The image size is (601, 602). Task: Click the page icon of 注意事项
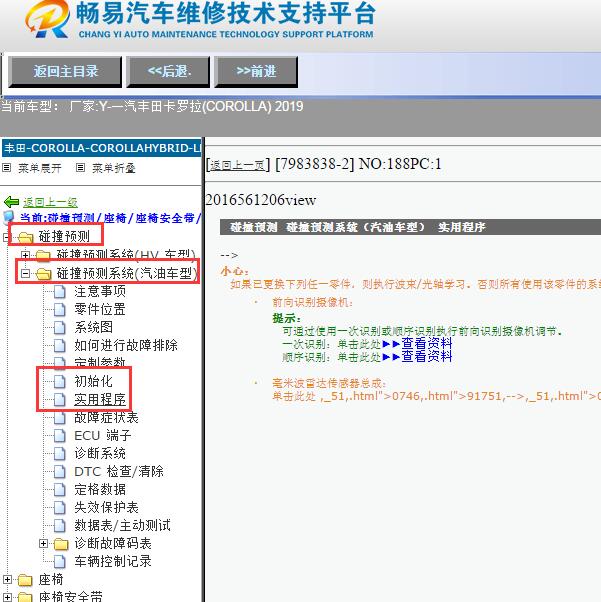[60, 291]
